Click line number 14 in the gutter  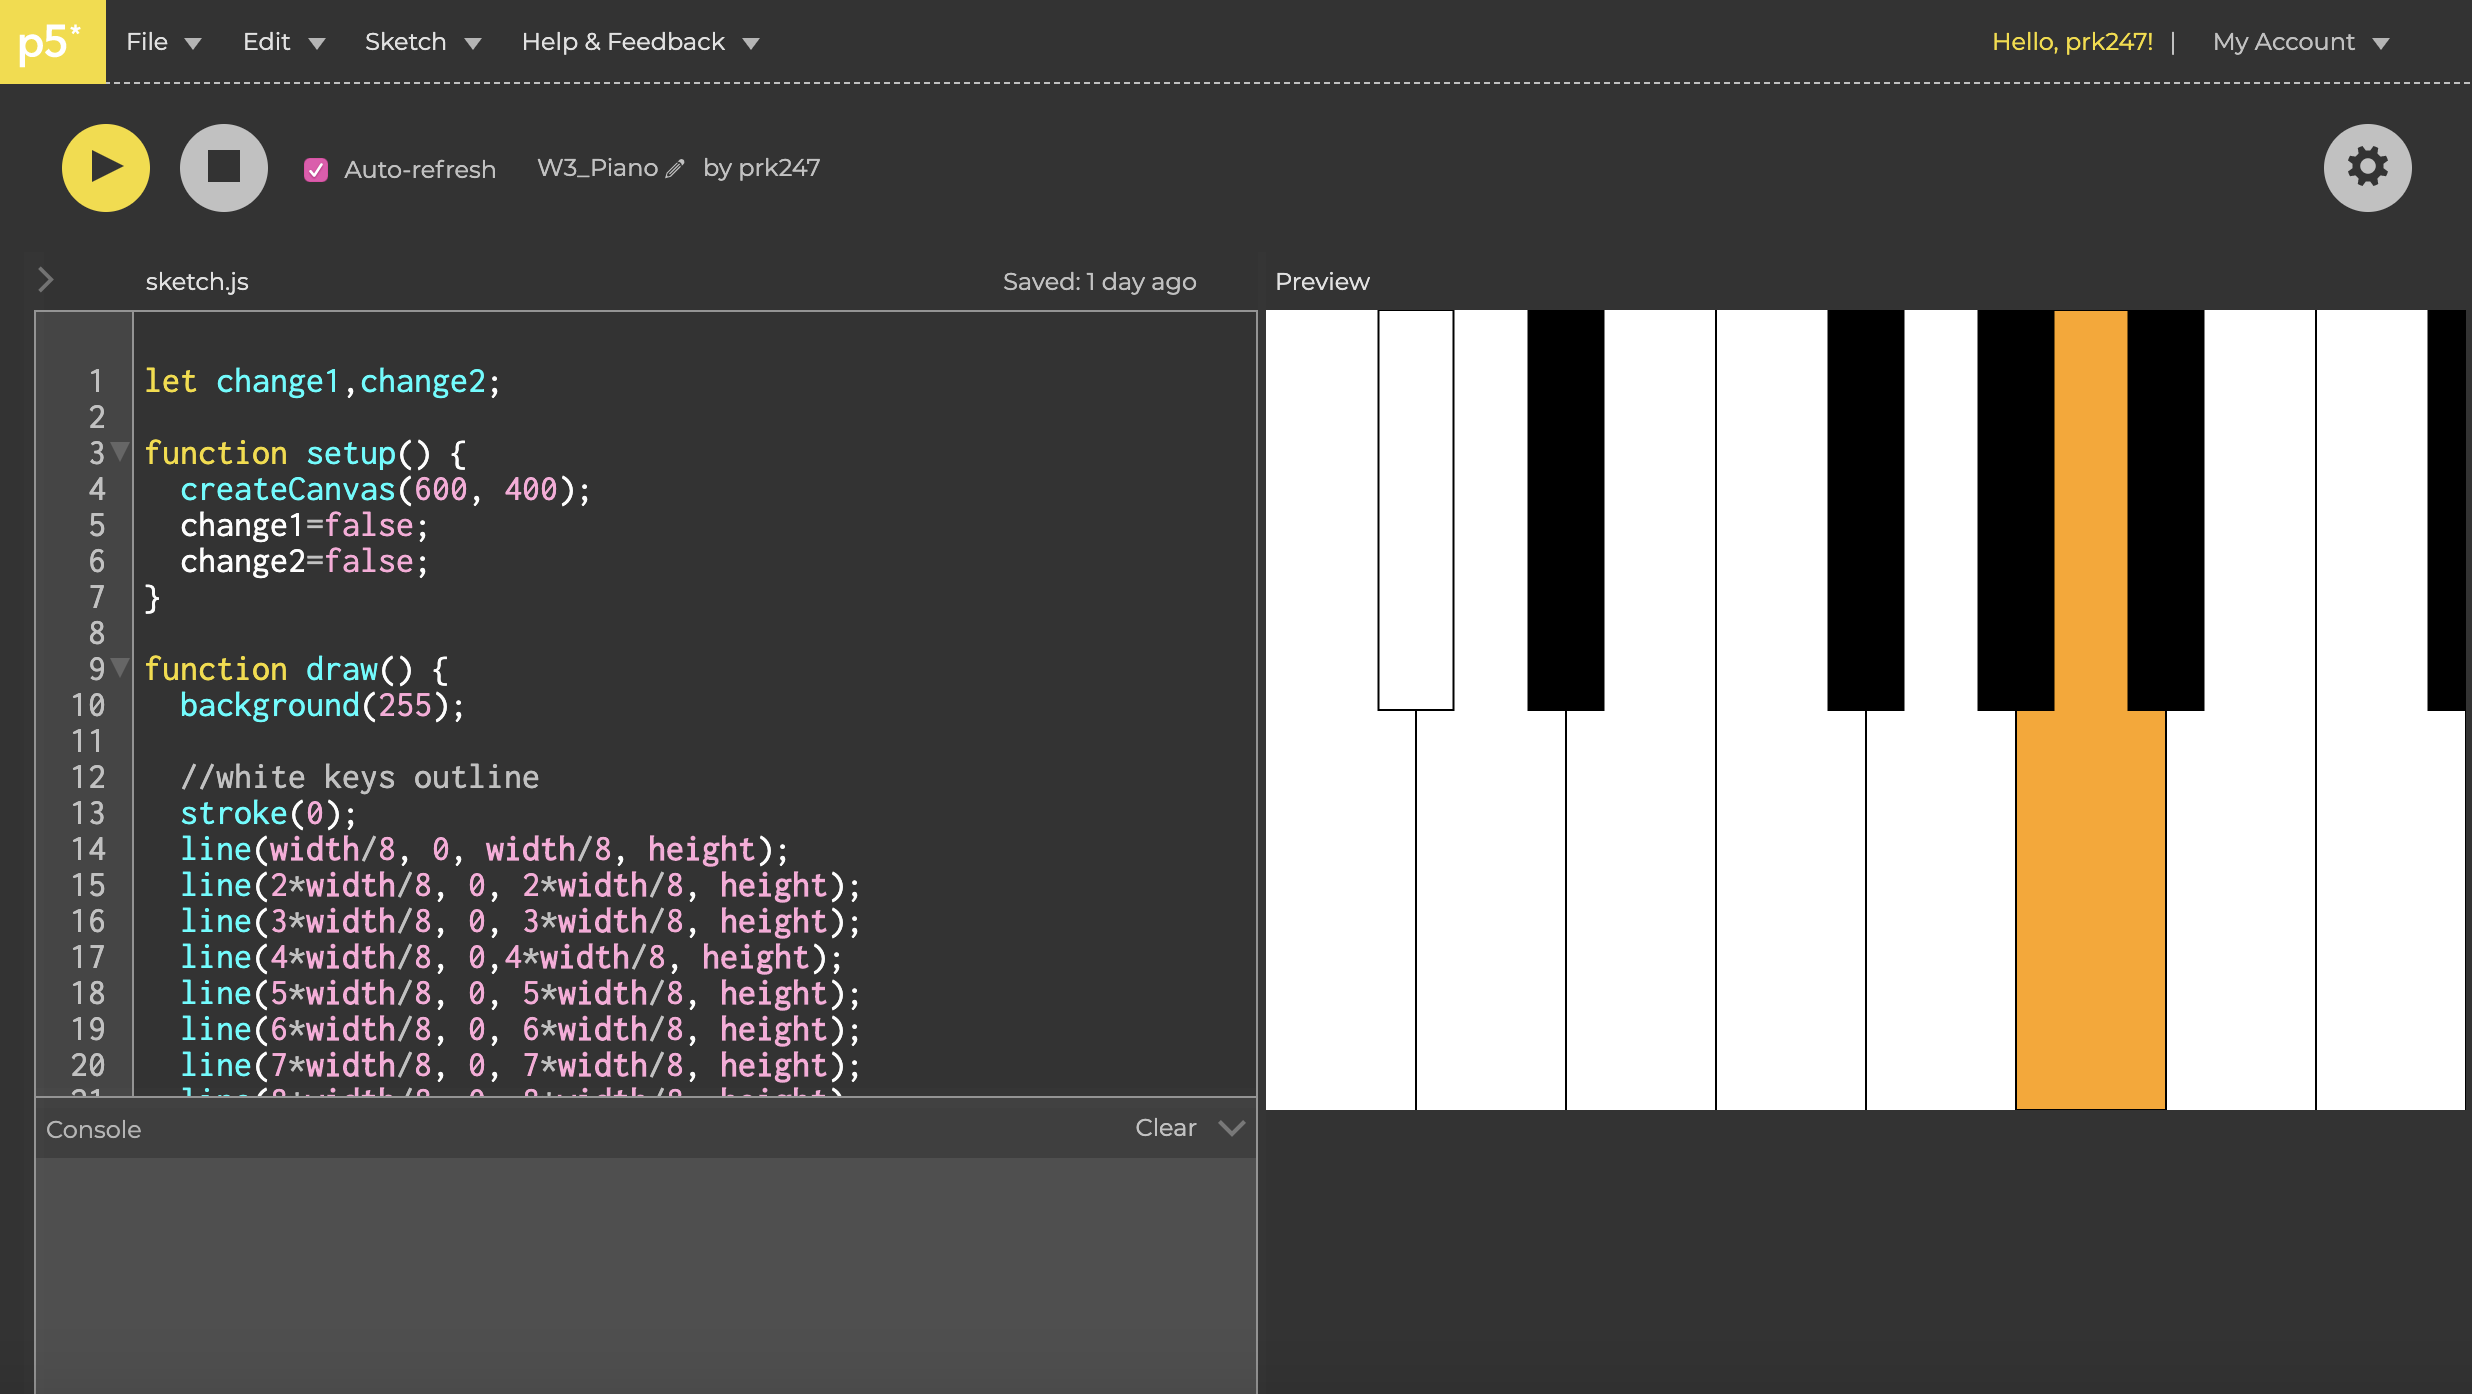click(x=88, y=849)
